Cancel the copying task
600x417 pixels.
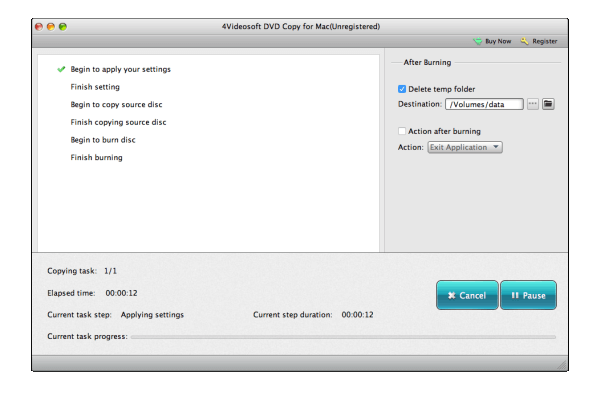pos(467,295)
